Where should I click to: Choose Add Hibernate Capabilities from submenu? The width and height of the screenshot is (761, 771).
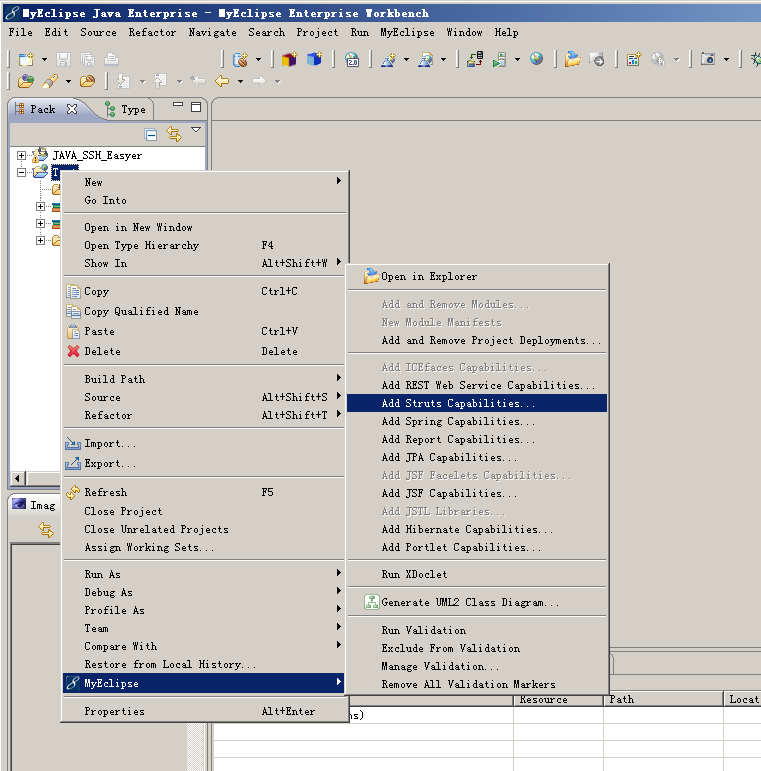467,530
